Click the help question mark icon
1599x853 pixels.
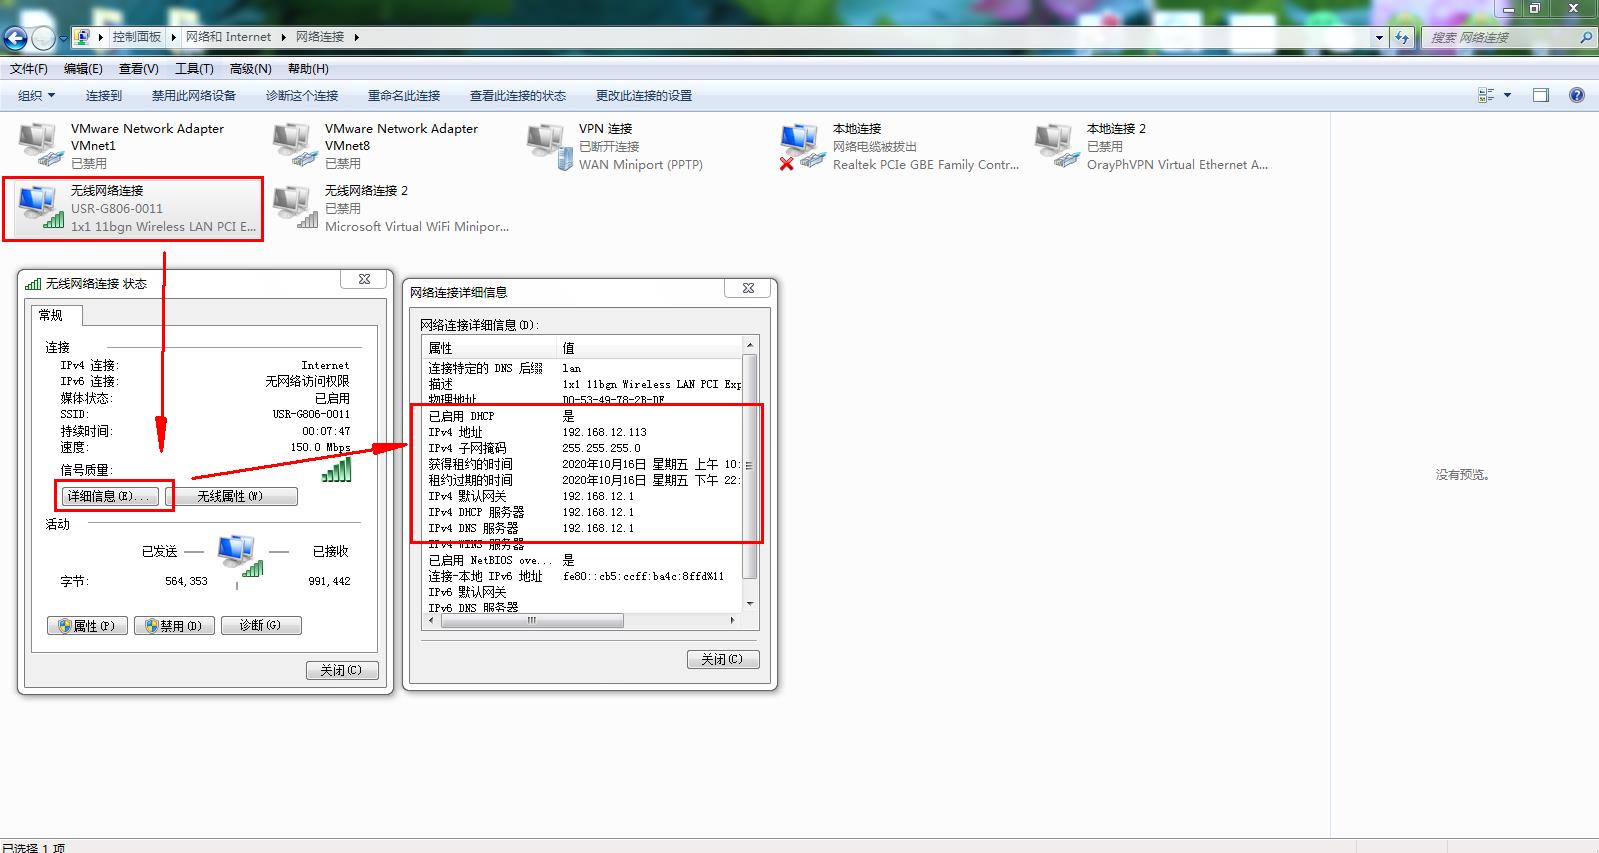1577,95
